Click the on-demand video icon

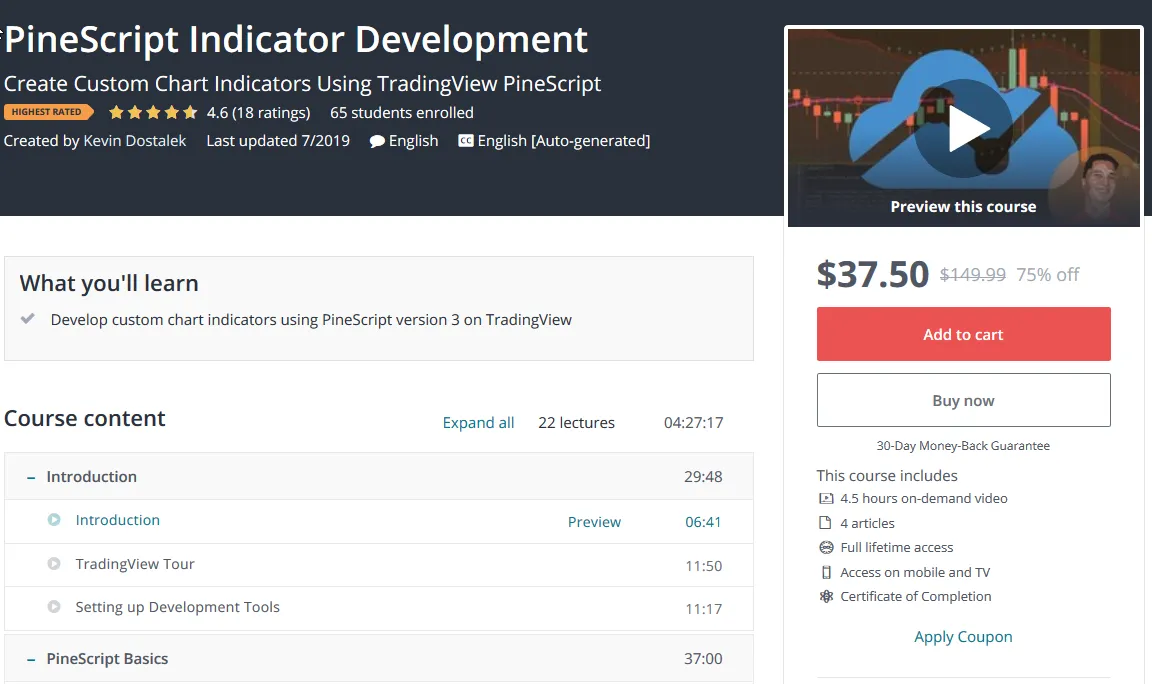click(x=826, y=498)
